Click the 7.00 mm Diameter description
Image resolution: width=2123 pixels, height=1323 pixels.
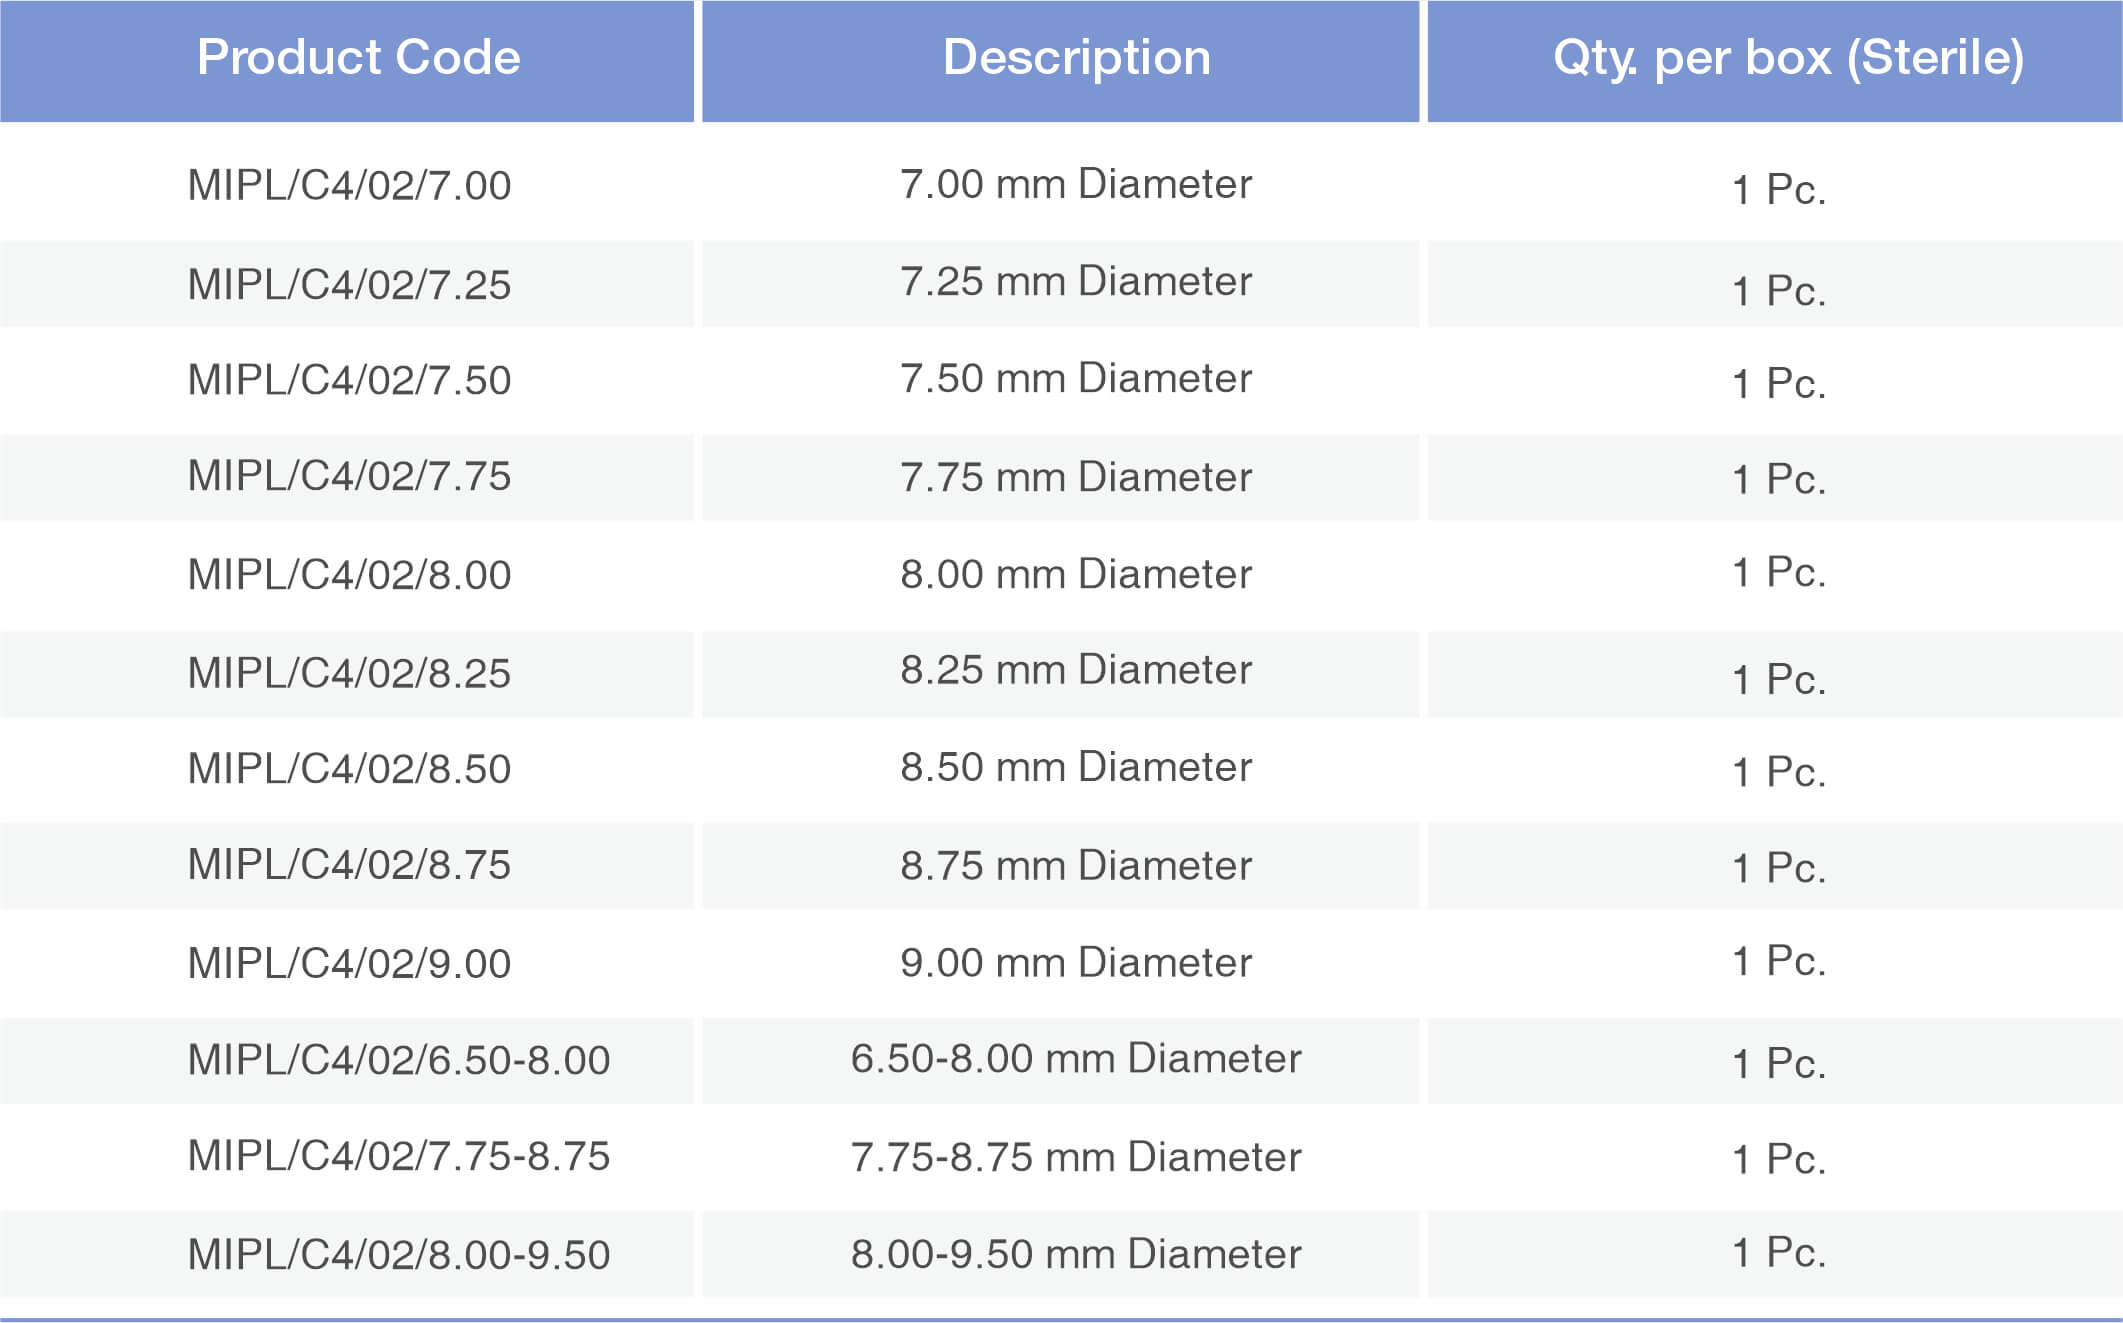1077,185
